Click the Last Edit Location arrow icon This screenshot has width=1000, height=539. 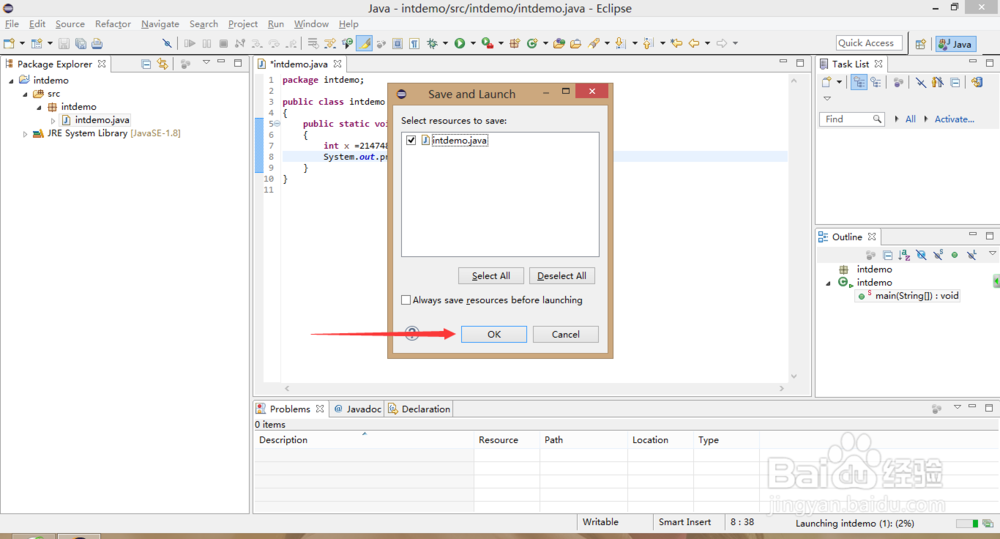coord(676,43)
